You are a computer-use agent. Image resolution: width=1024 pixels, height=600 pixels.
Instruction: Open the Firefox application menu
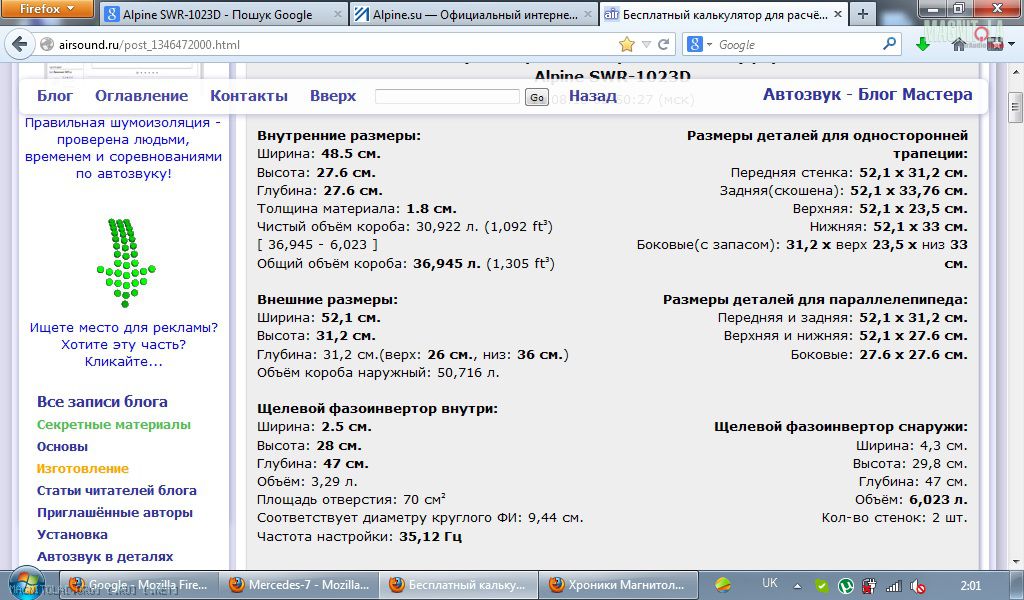tap(47, 9)
